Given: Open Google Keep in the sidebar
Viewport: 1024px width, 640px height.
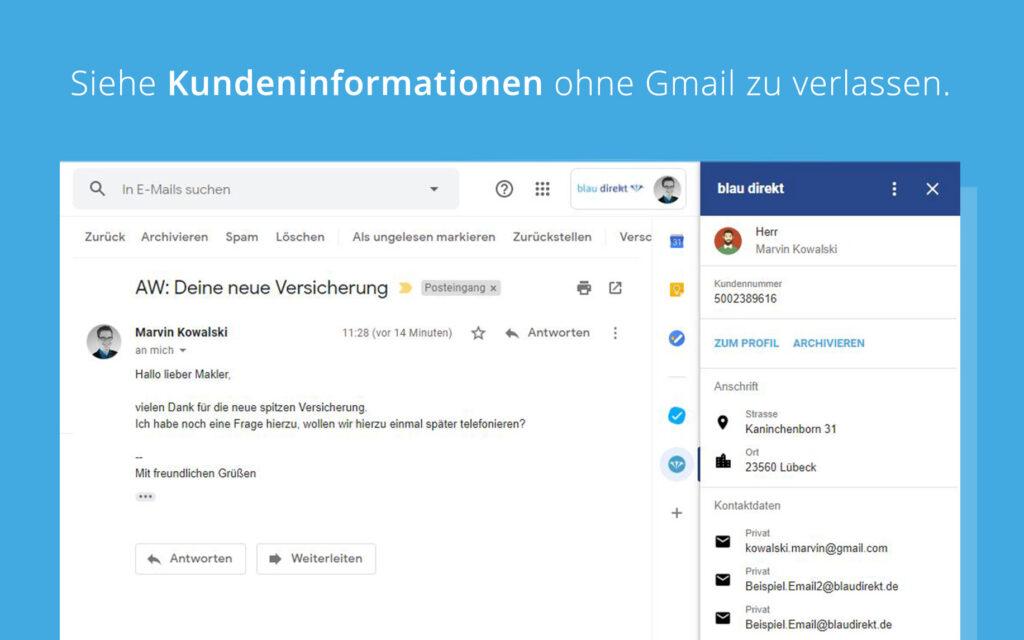Looking at the screenshot, I should [x=676, y=290].
